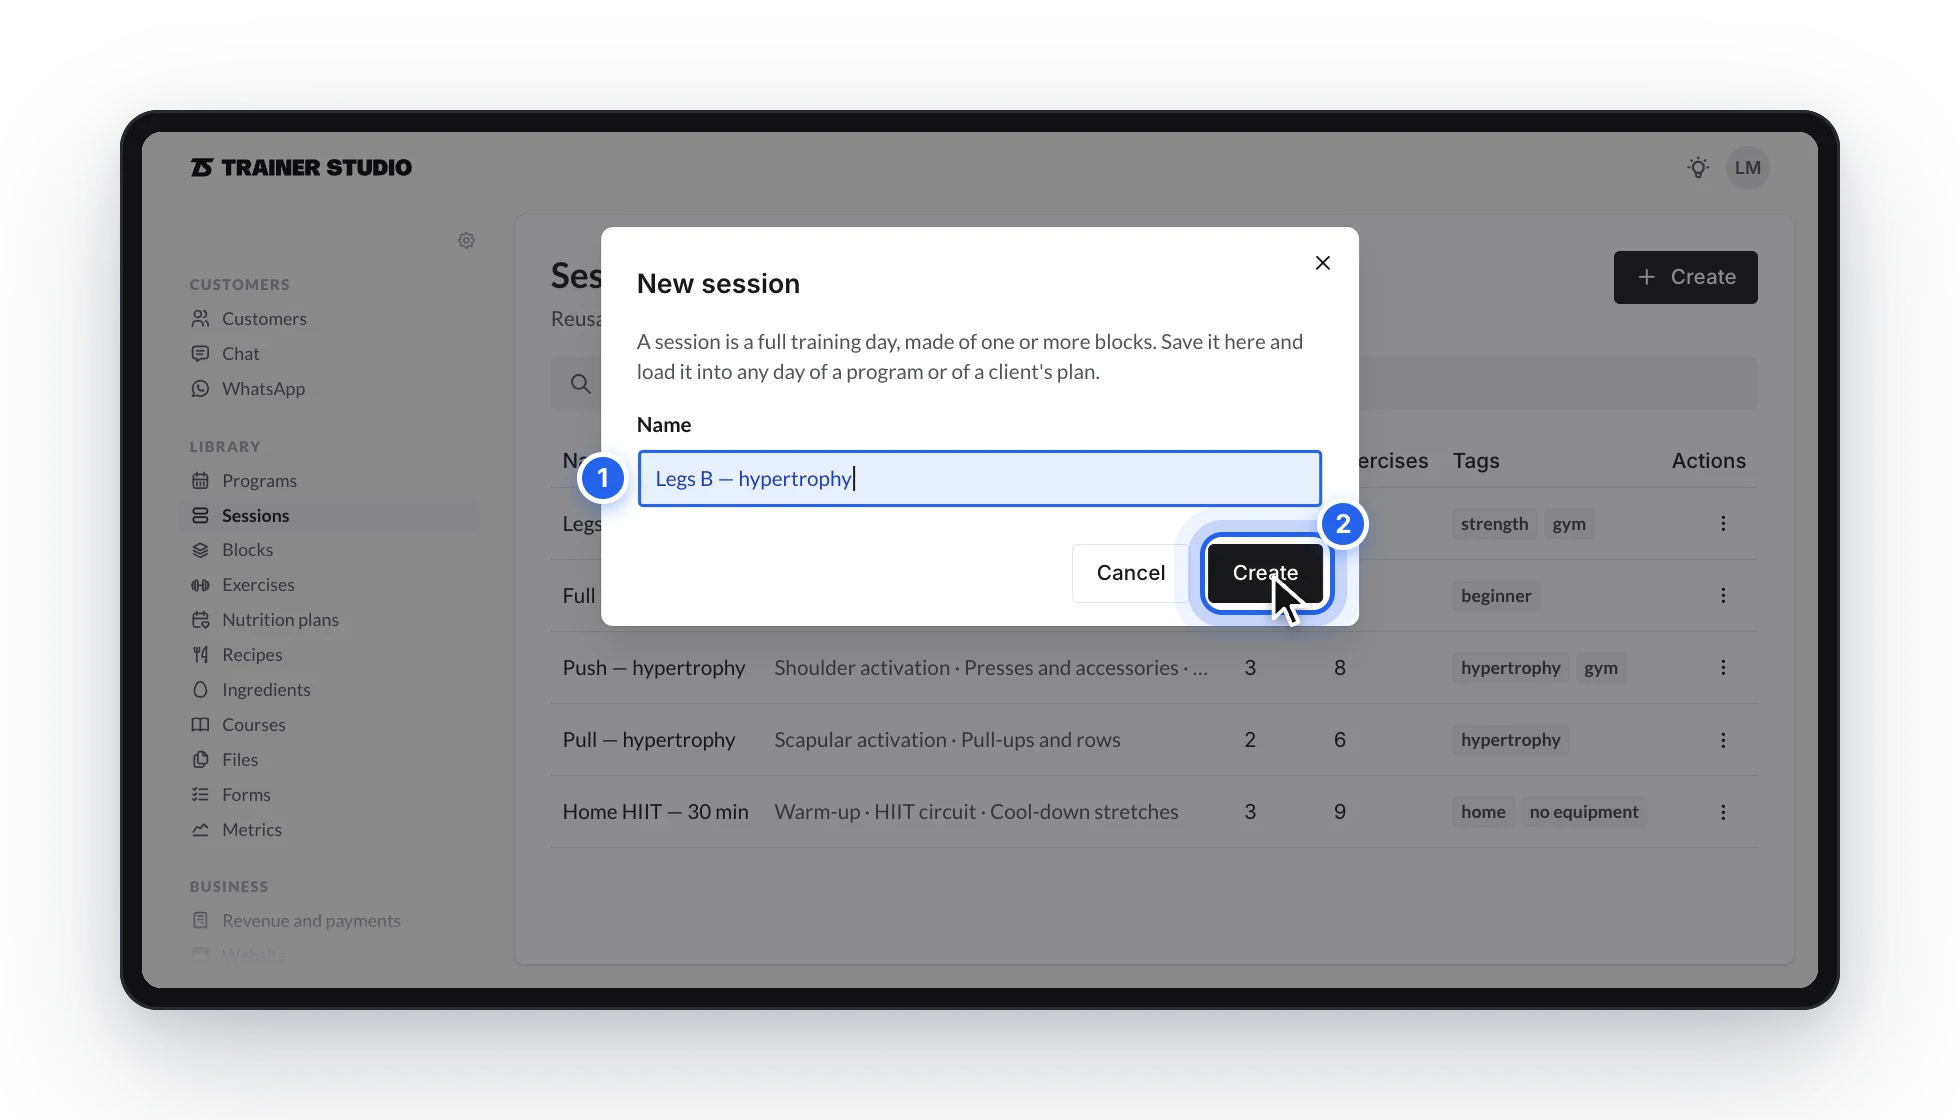Close the New session dialog with X
1960x1120 pixels.
[x=1322, y=263]
